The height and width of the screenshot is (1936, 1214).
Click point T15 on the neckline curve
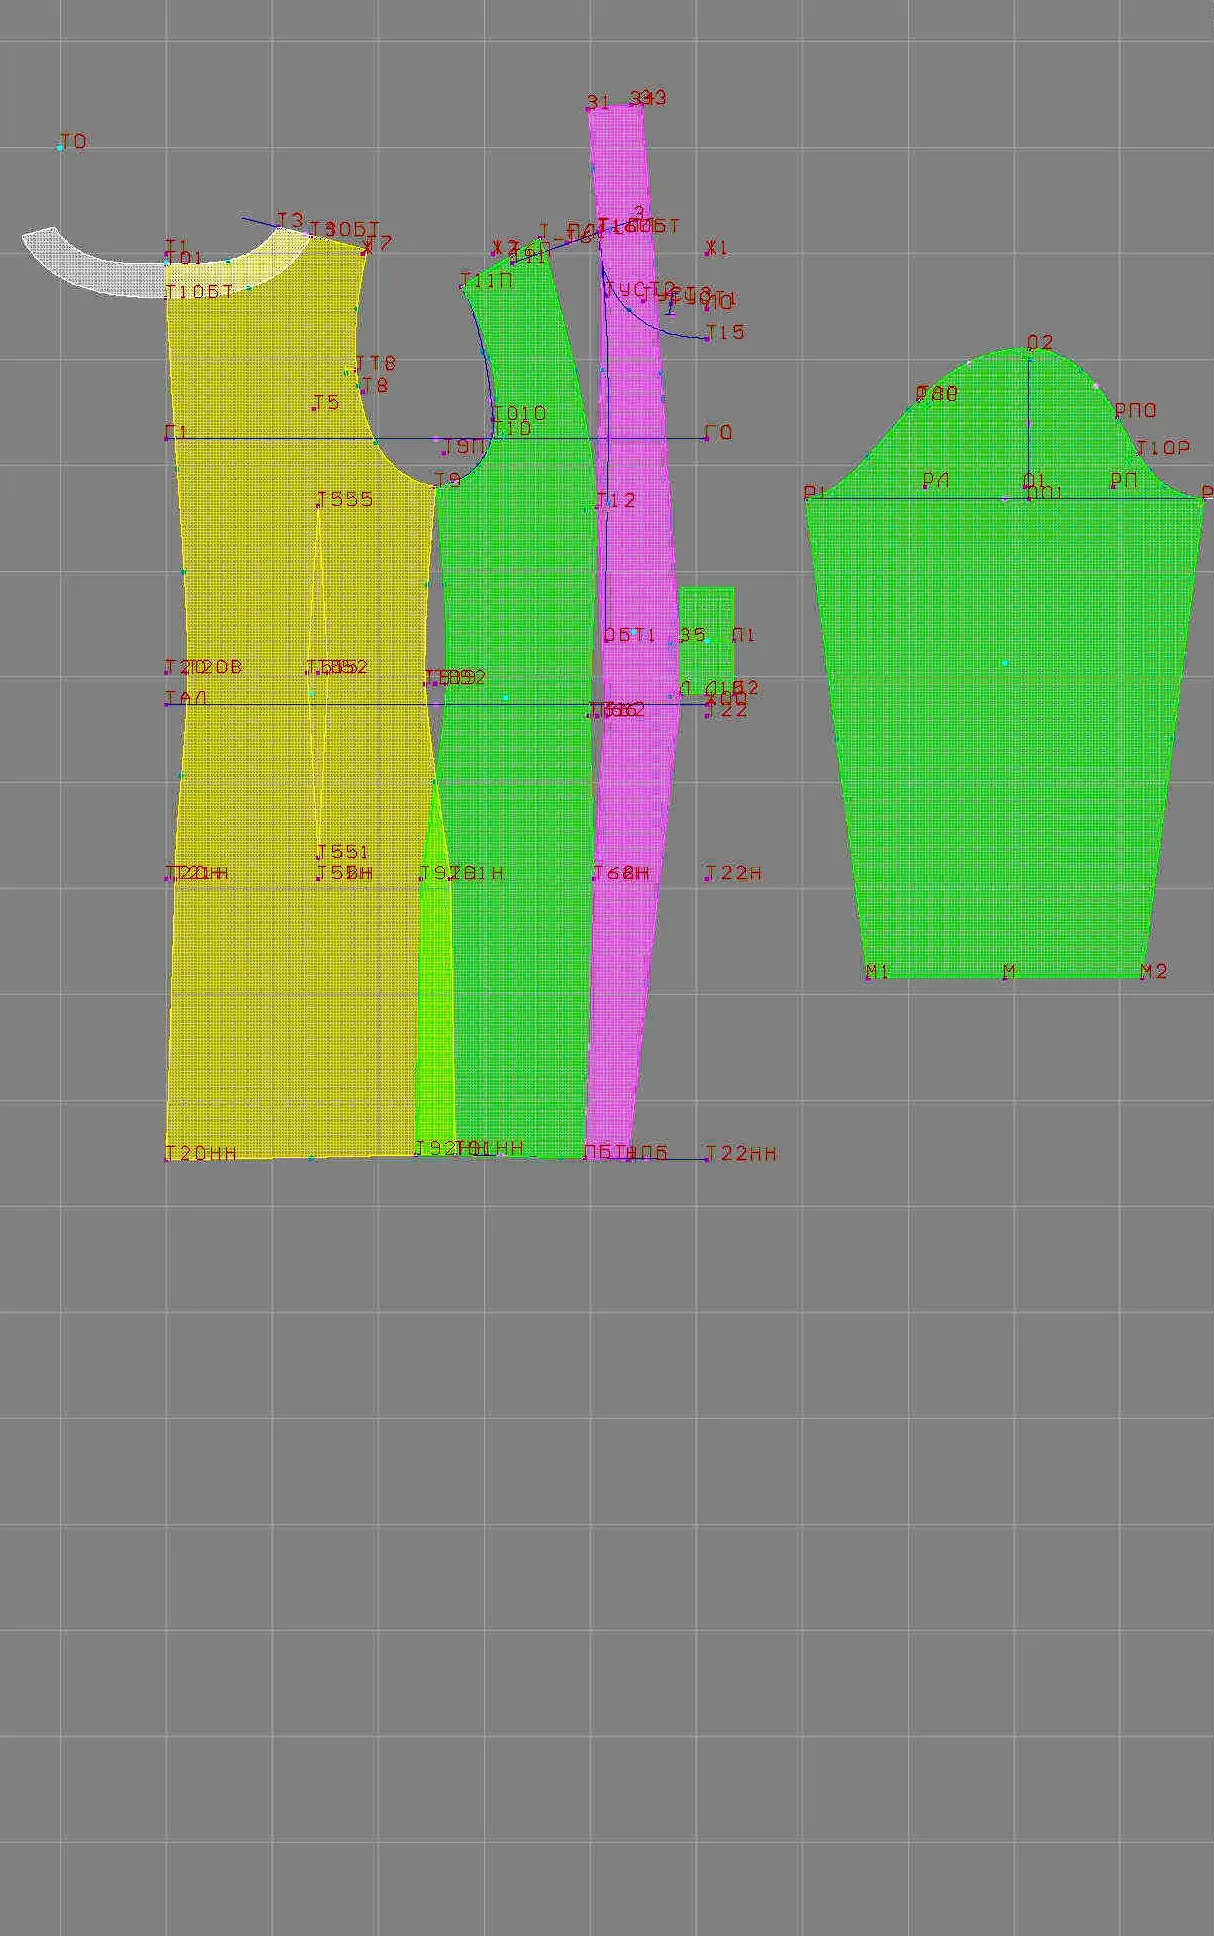click(708, 339)
